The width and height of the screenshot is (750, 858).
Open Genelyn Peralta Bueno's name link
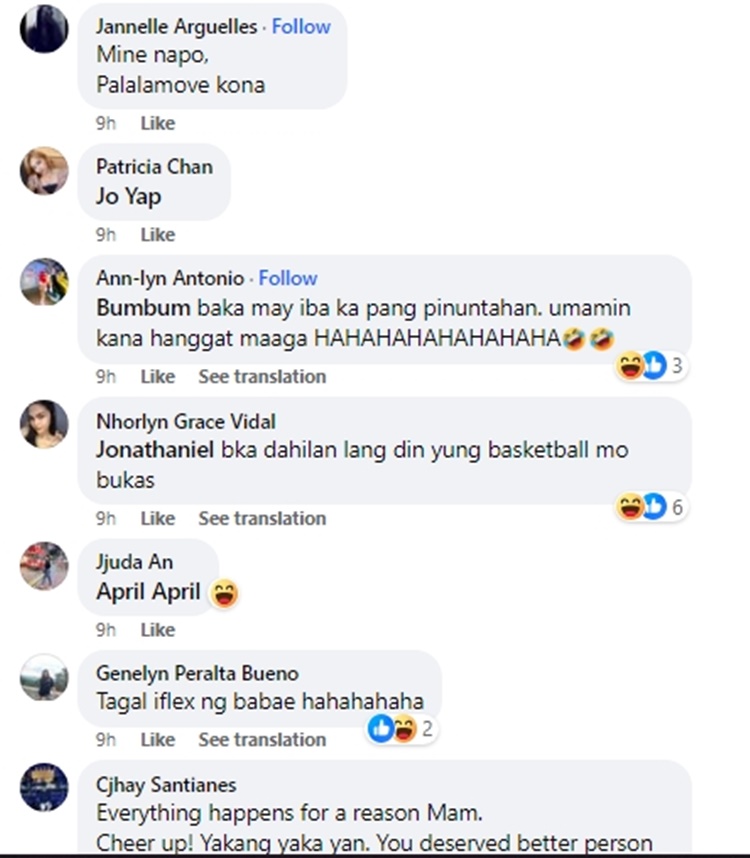[197, 673]
